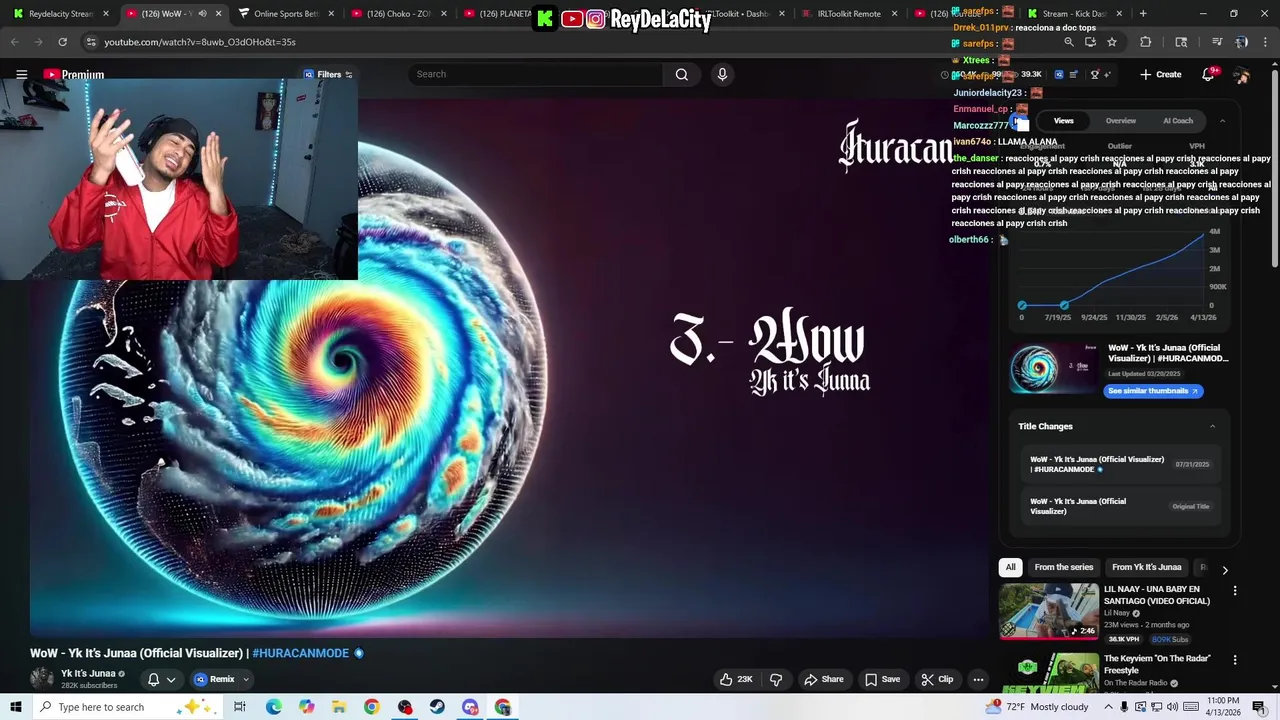Open Steam from taskbar
The image size is (1280, 720).
[x=437, y=707]
